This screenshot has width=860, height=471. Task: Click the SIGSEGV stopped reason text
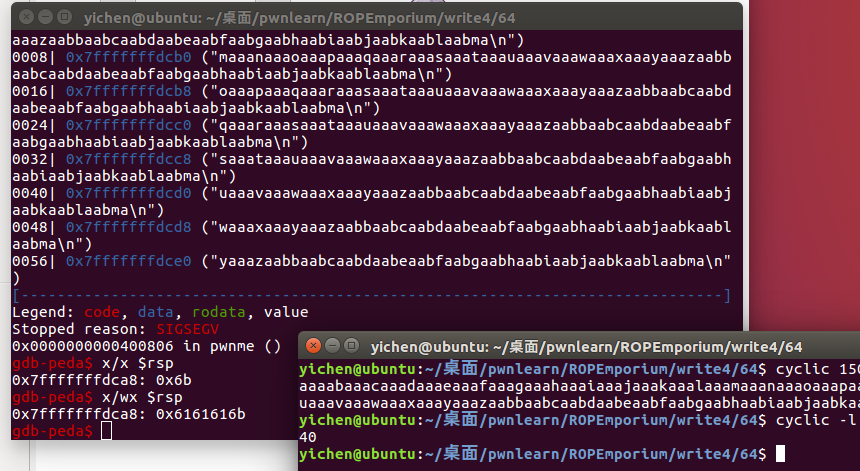(x=188, y=329)
